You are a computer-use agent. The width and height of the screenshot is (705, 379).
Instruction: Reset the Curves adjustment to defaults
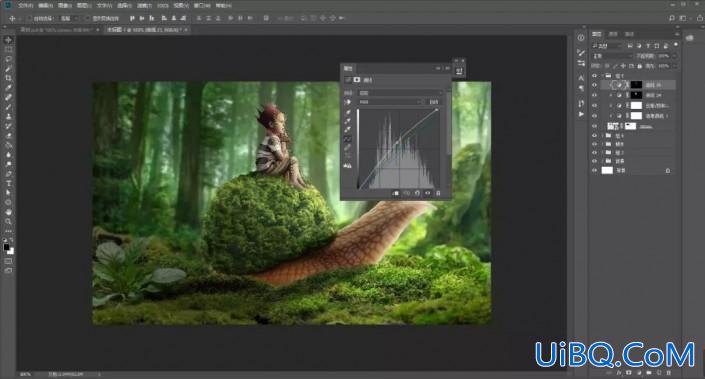click(x=417, y=193)
